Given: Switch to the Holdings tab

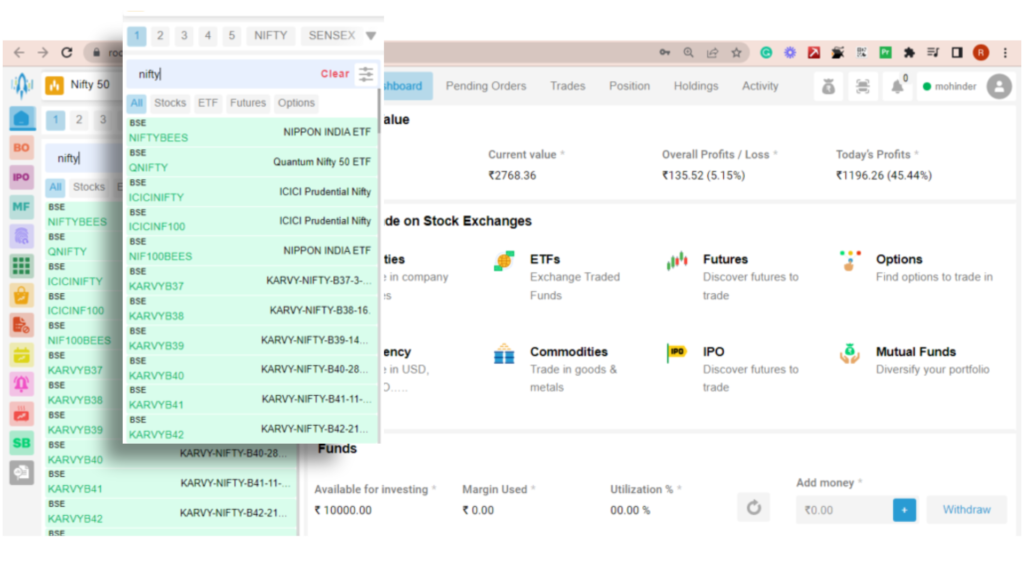Looking at the screenshot, I should pos(695,86).
